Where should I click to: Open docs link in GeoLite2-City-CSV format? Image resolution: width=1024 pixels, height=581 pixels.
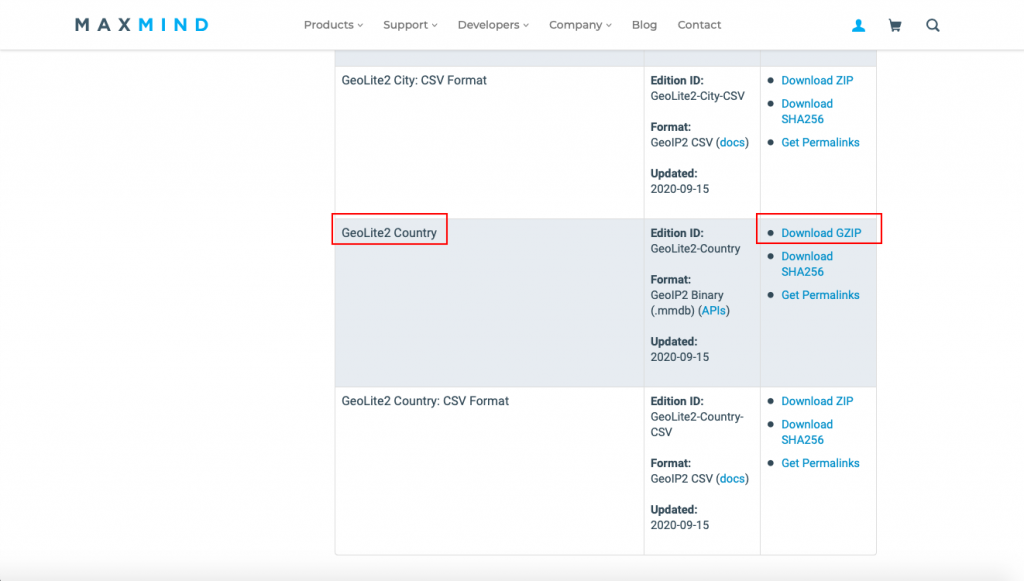pos(732,142)
